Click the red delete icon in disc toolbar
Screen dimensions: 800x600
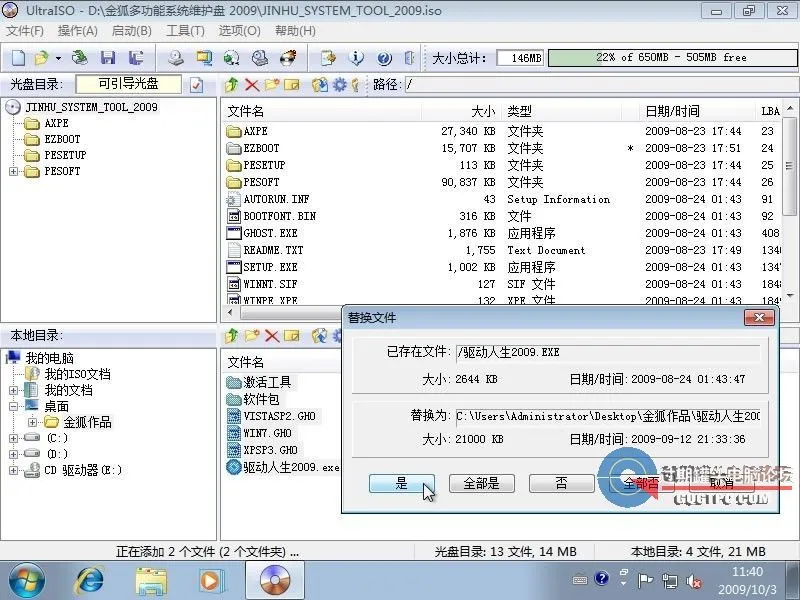(250, 86)
